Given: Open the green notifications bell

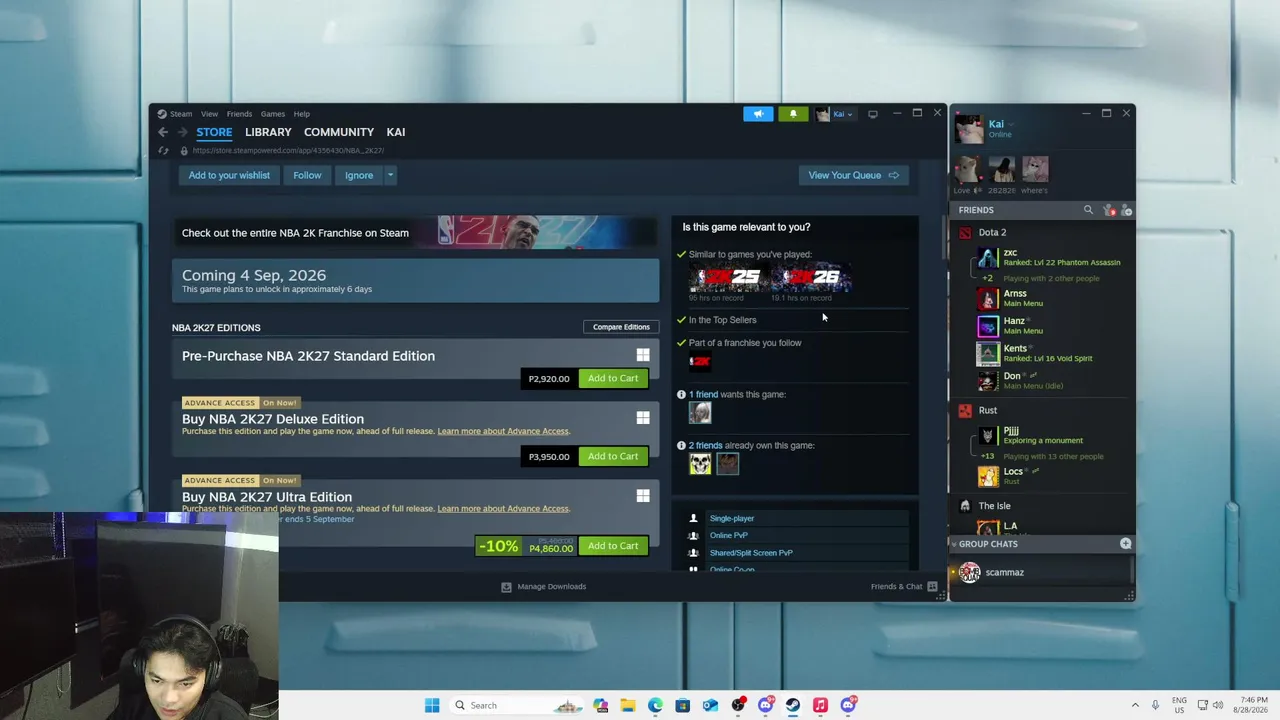Looking at the screenshot, I should tap(793, 114).
